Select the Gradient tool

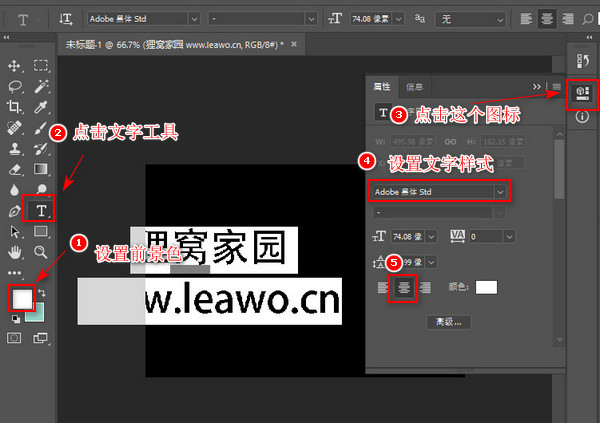pyautogui.click(x=41, y=169)
